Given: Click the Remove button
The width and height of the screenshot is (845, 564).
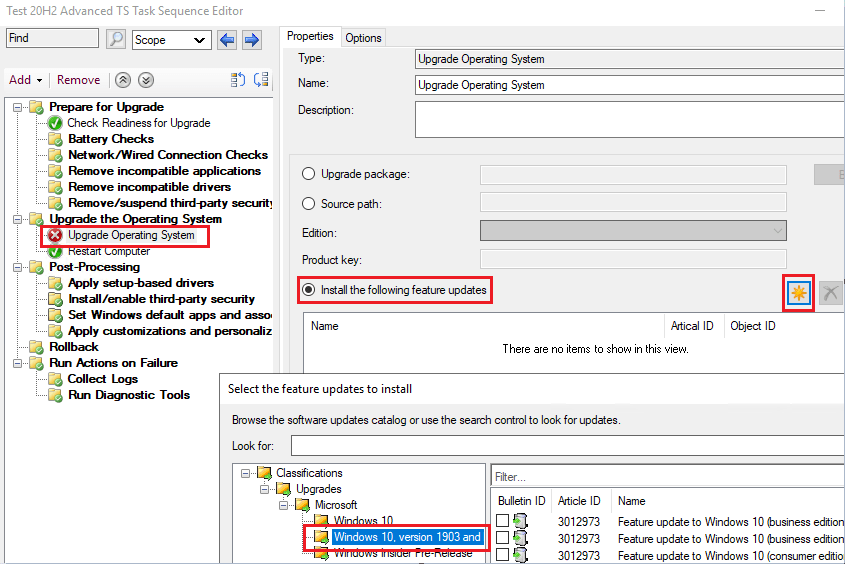Looking at the screenshot, I should 78,80.
